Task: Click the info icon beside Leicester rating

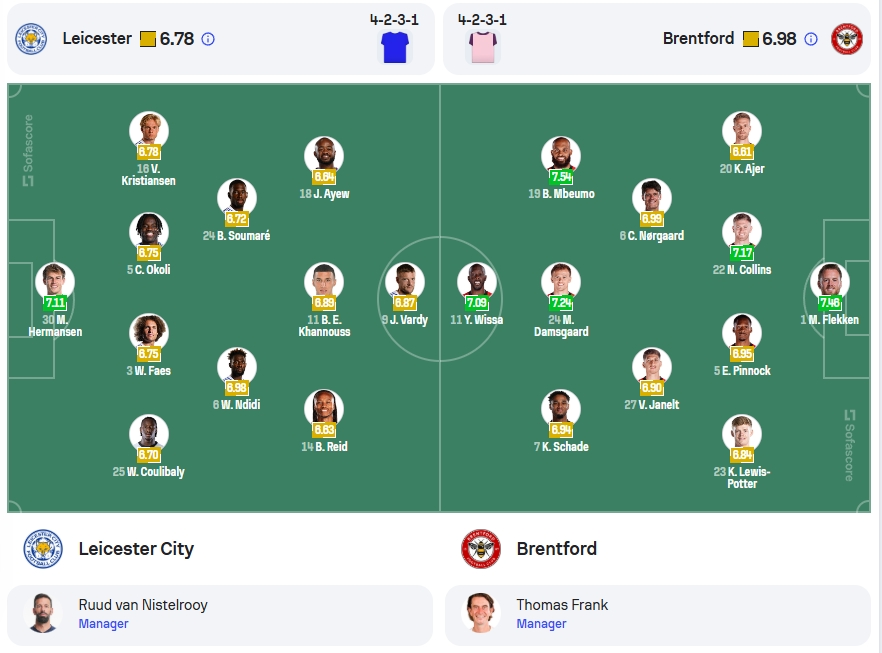Action: pos(208,39)
